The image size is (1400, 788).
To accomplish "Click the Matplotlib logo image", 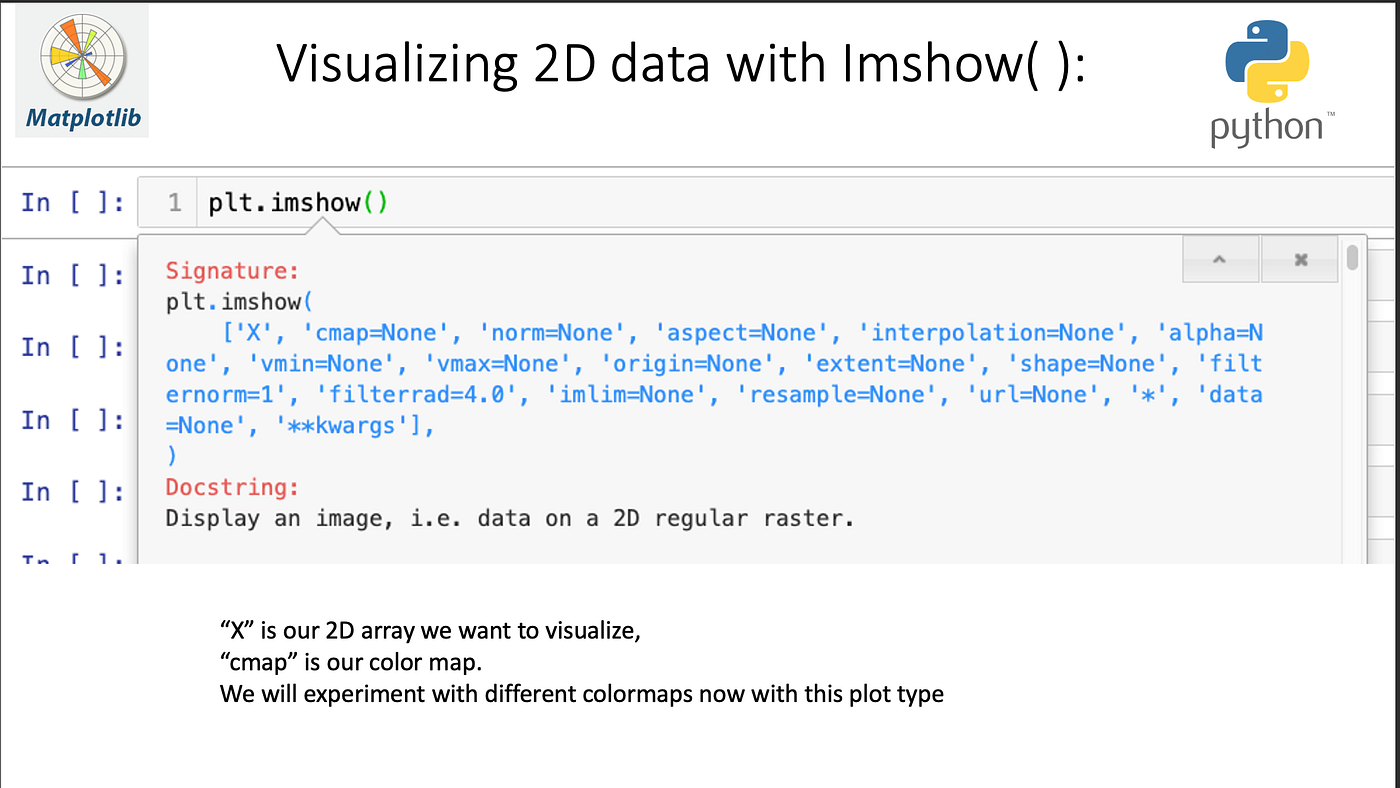I will (x=83, y=70).
